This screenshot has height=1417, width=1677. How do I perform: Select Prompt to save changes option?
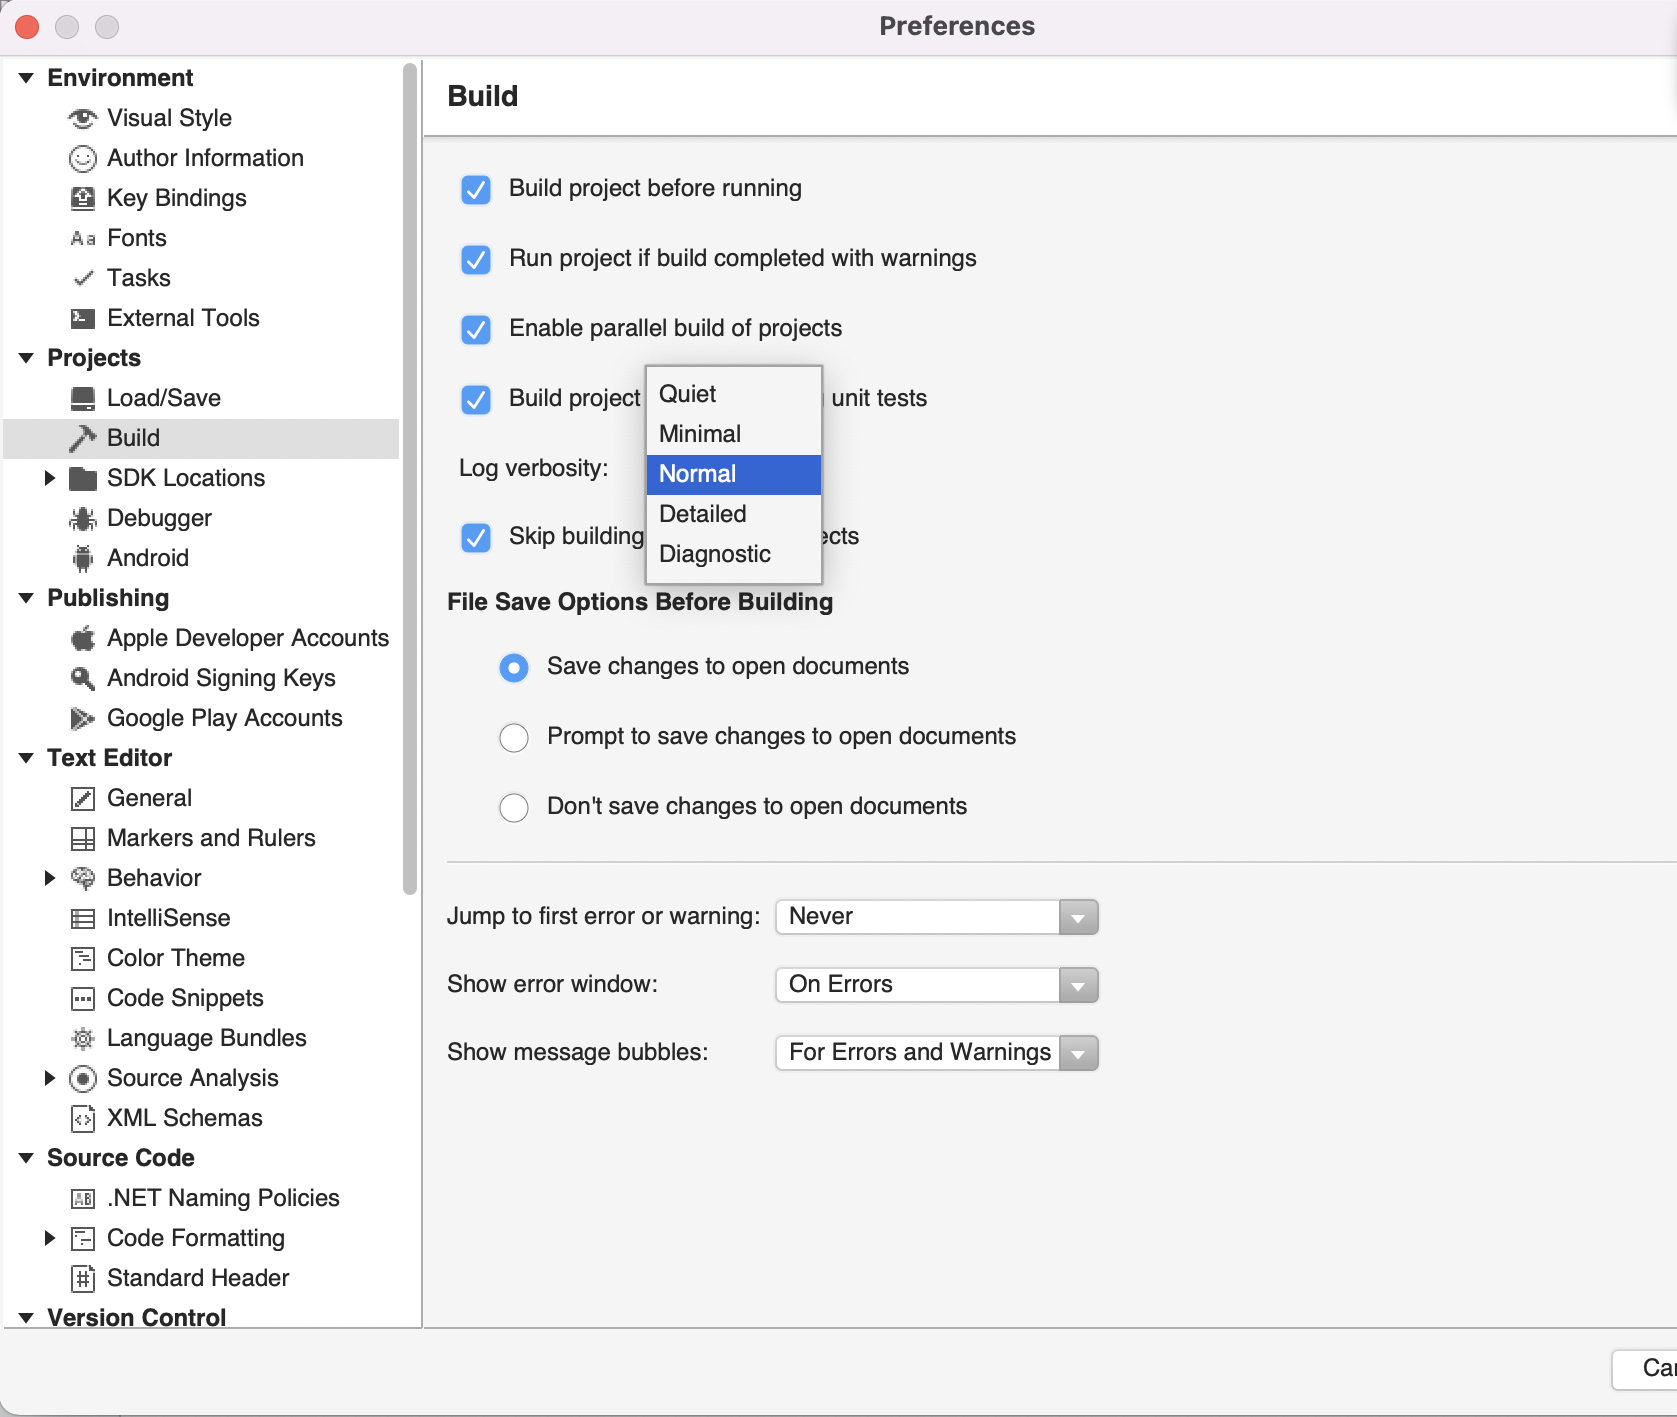[x=513, y=737]
